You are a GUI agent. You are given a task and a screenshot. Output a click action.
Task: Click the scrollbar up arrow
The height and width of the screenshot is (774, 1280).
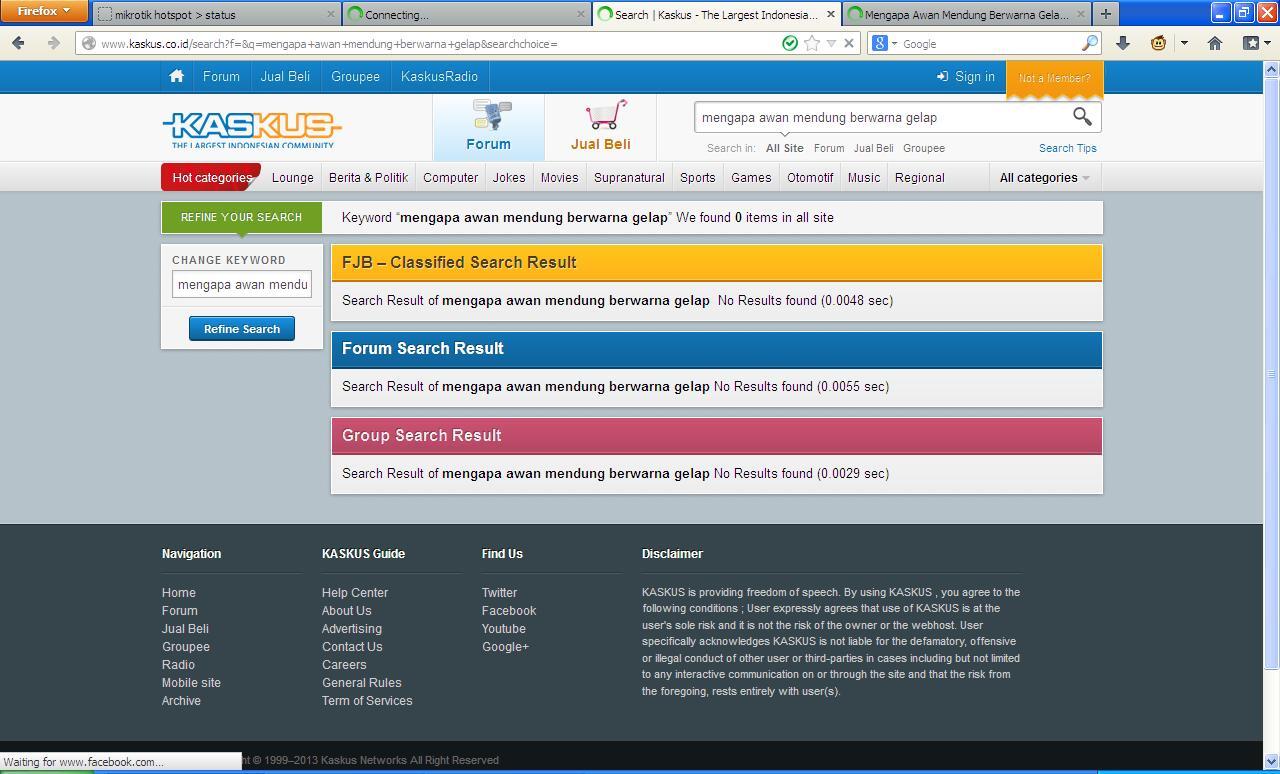pyautogui.click(x=1271, y=69)
